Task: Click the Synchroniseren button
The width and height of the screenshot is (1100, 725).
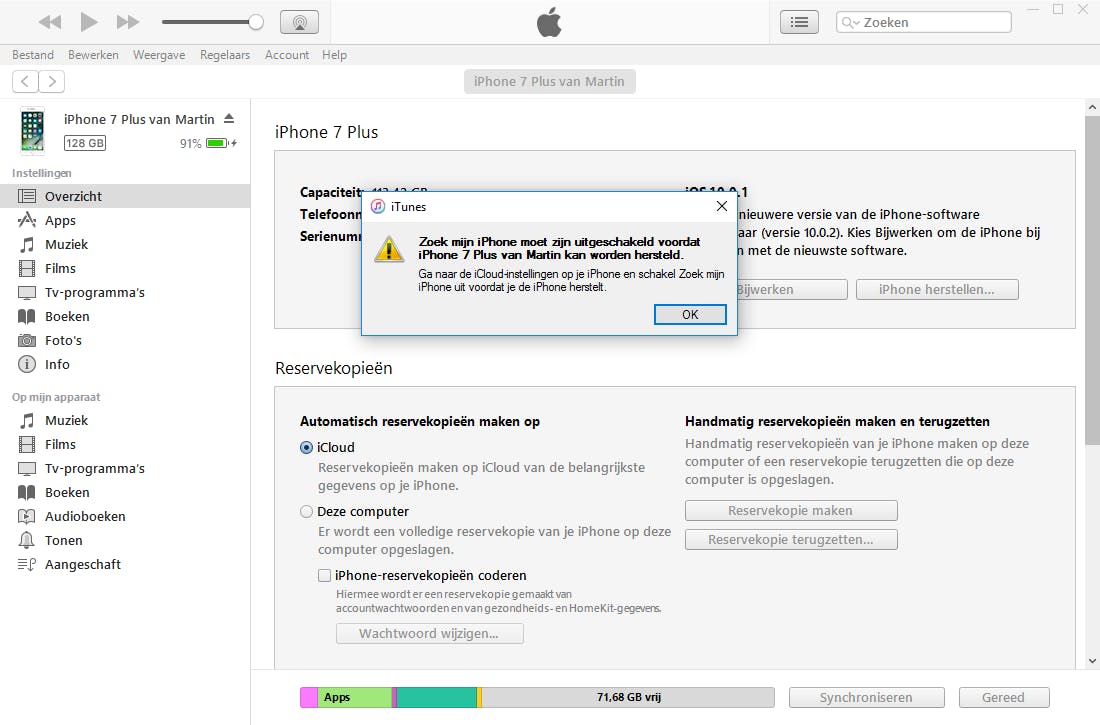Action: point(866,698)
